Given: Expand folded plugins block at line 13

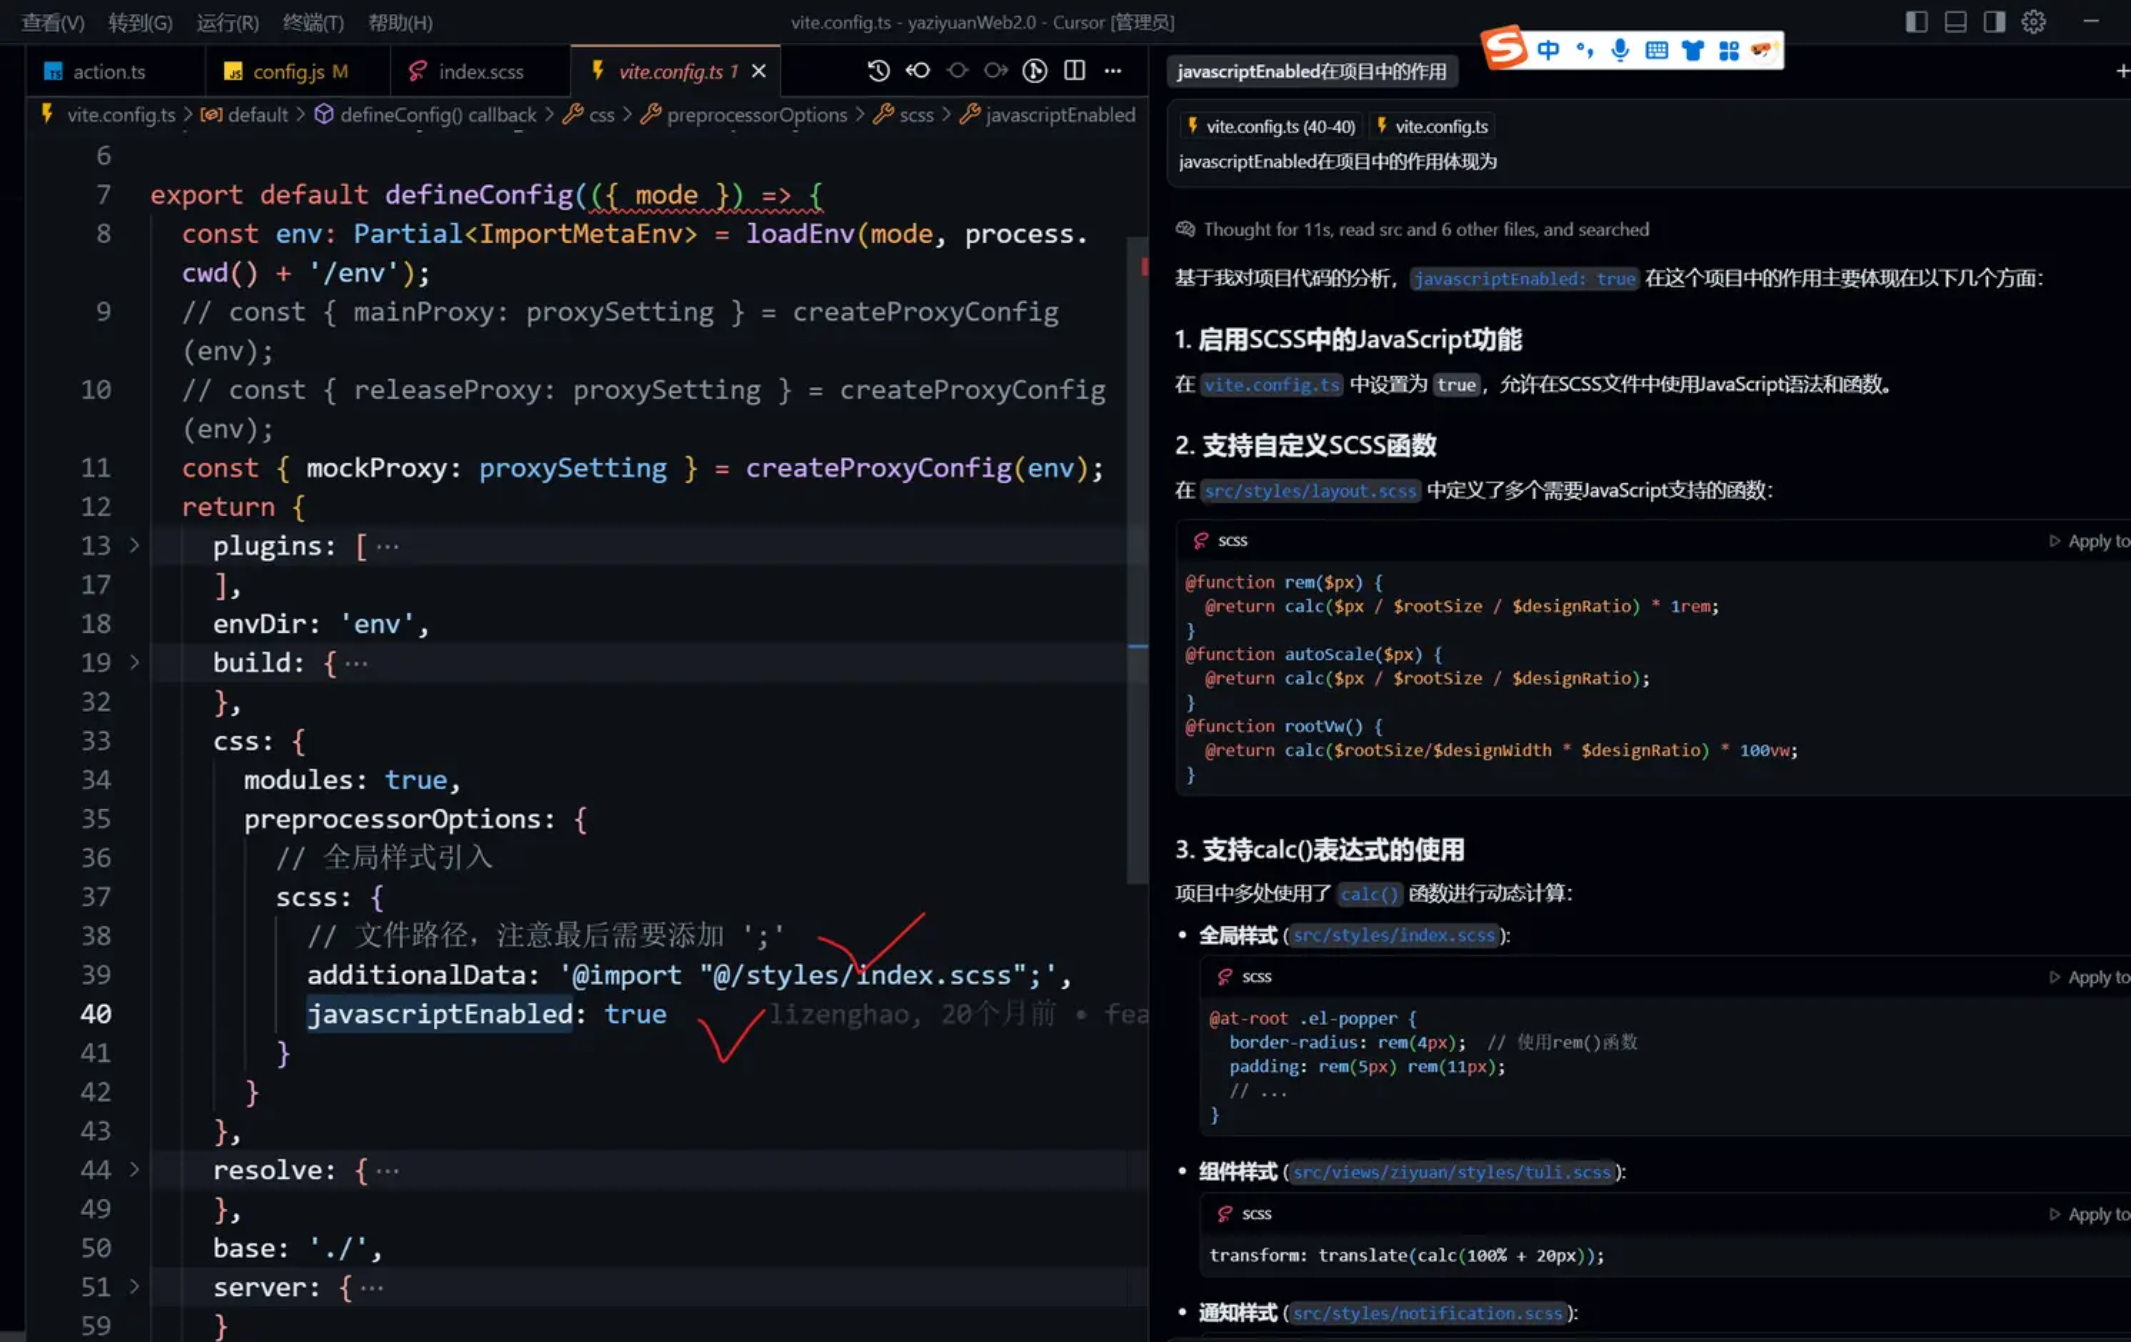Looking at the screenshot, I should [134, 546].
